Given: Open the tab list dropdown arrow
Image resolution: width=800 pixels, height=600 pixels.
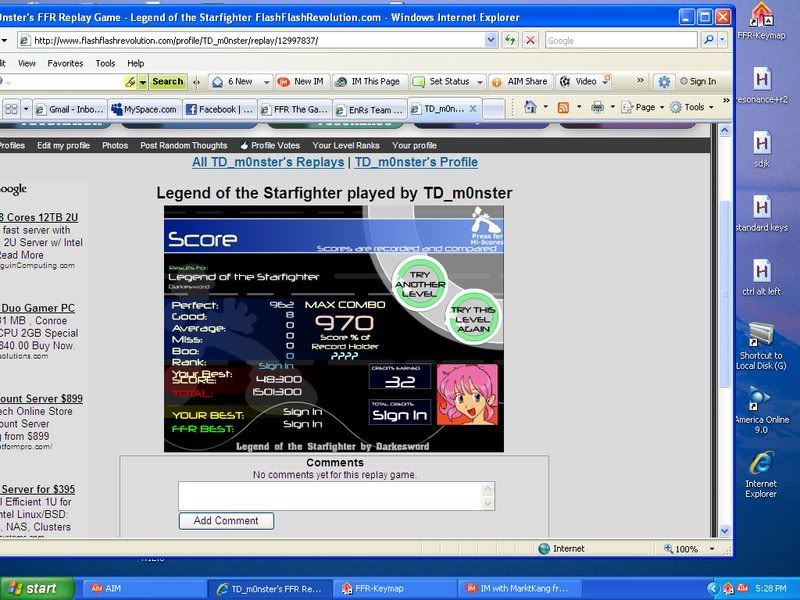Looking at the screenshot, I should point(26,109).
